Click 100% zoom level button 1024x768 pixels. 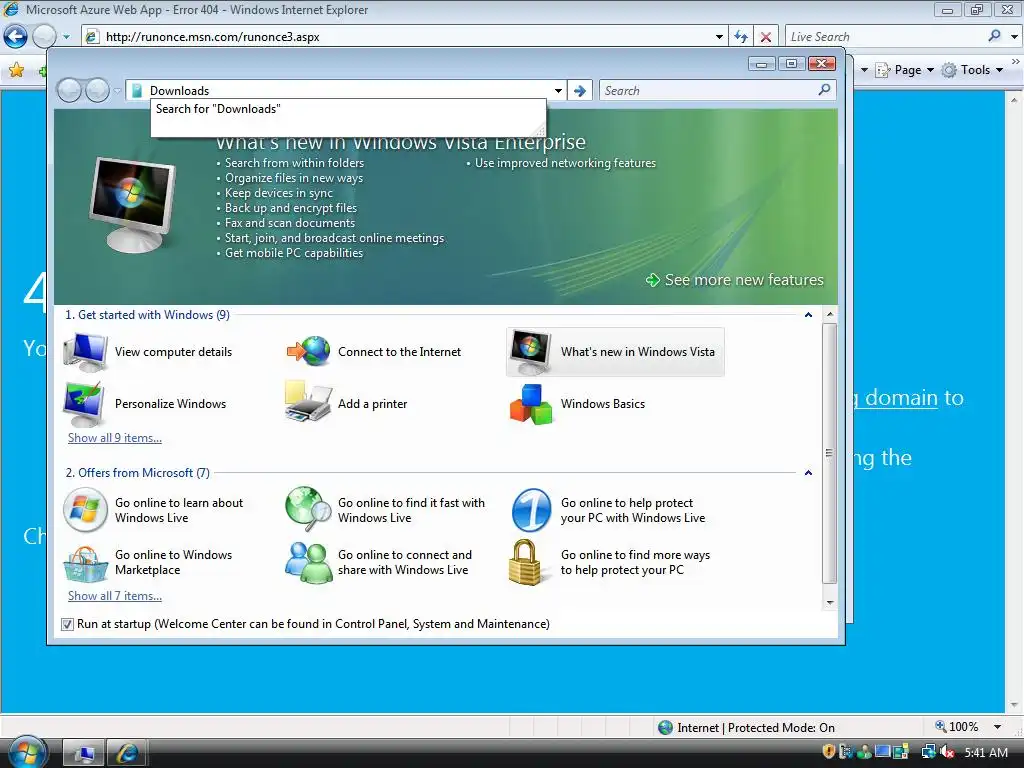click(x=957, y=727)
